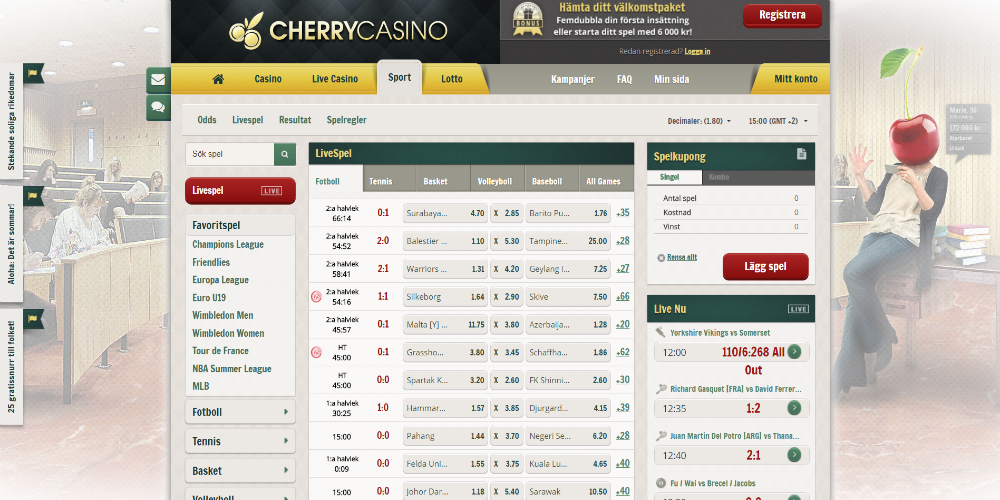1000x500 pixels.
Task: Bet on Azerbaijan at odds 1.28
Action: click(568, 325)
